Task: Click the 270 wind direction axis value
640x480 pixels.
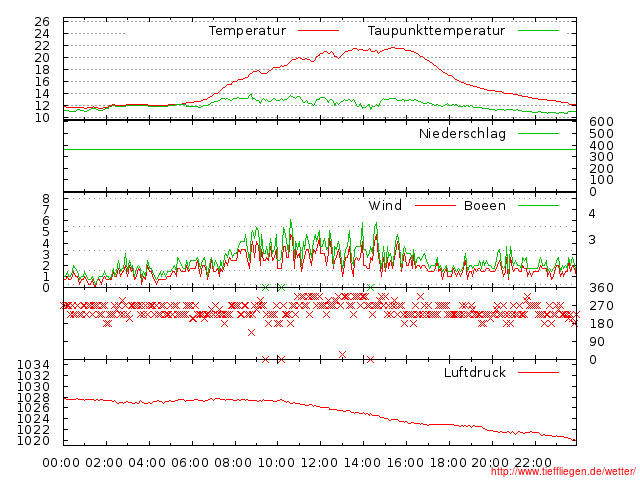Action: pyautogui.click(x=601, y=306)
